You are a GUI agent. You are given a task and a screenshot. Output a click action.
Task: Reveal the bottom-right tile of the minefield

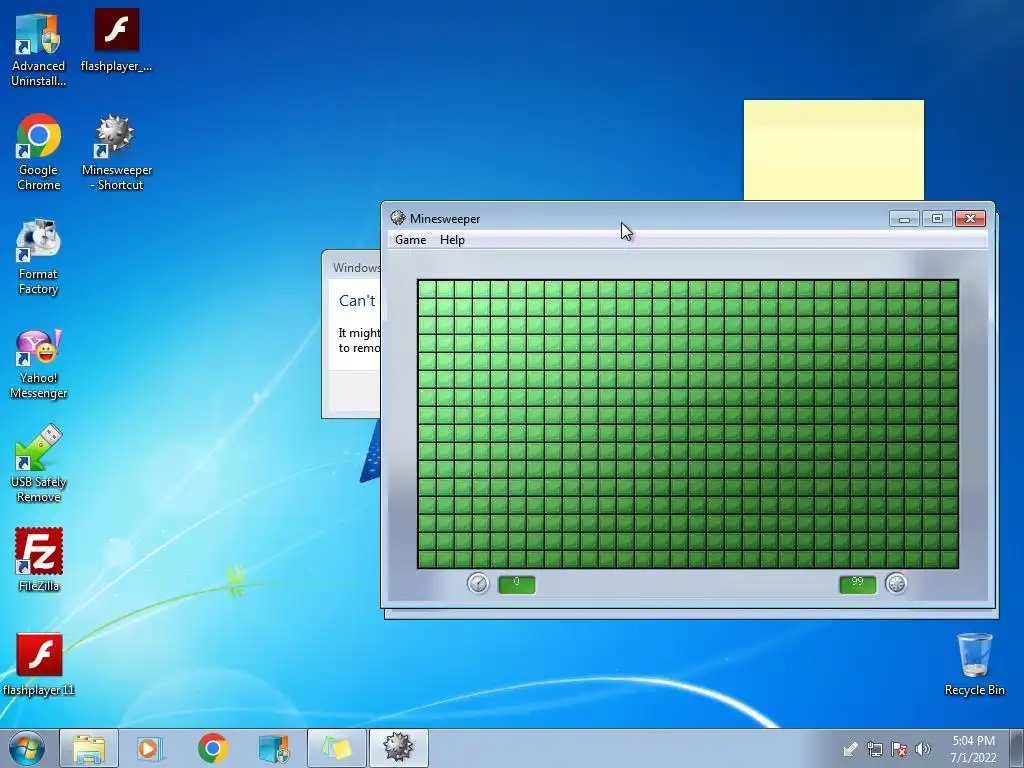tap(949, 559)
